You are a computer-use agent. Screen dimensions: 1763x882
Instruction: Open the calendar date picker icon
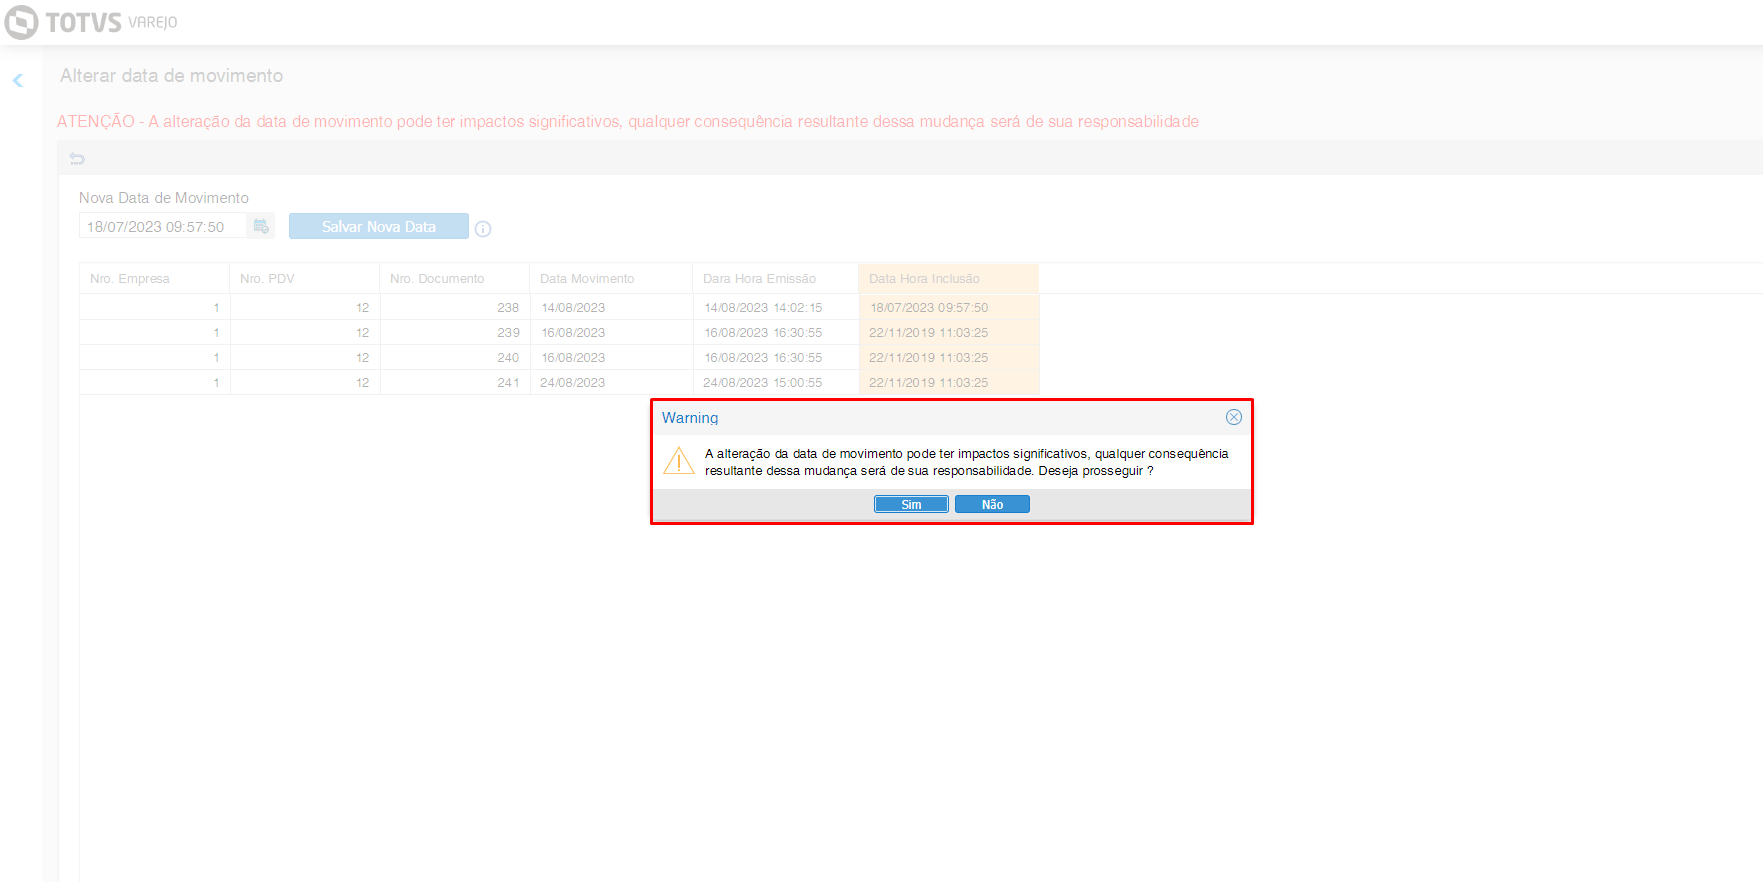pos(261,226)
